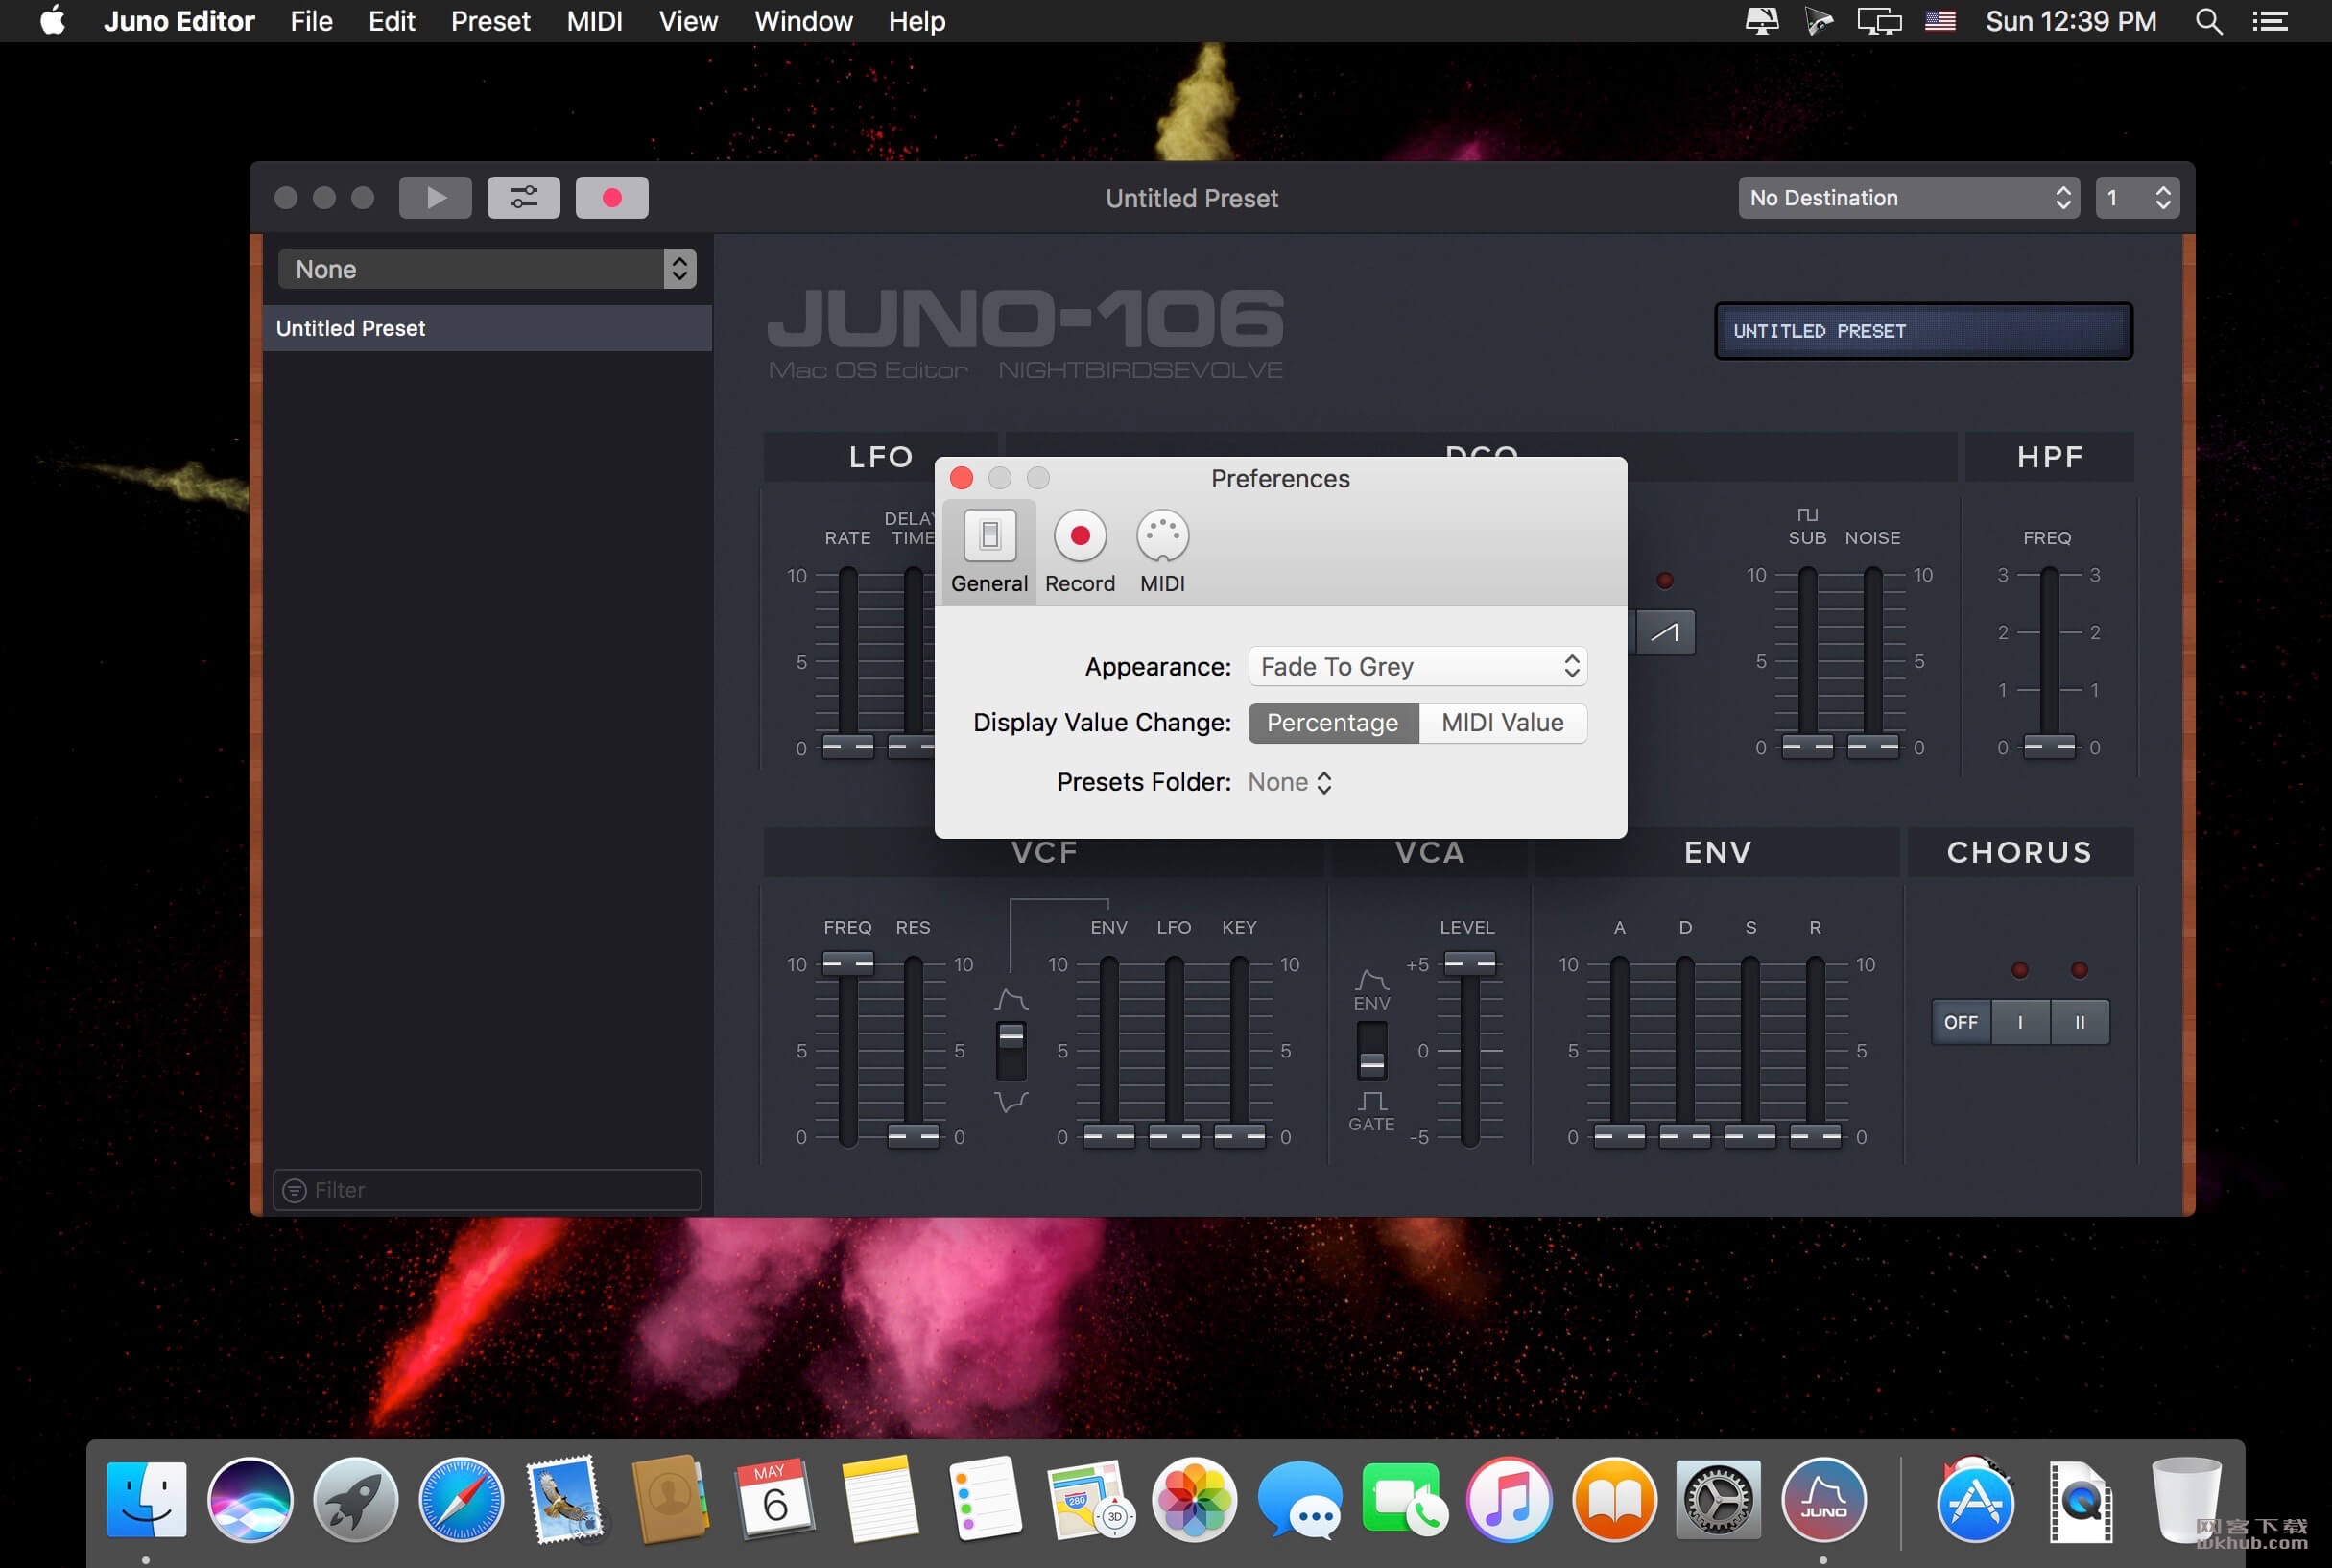2332x1568 pixels.
Task: Open System Preferences from the Dock
Action: [x=1718, y=1499]
